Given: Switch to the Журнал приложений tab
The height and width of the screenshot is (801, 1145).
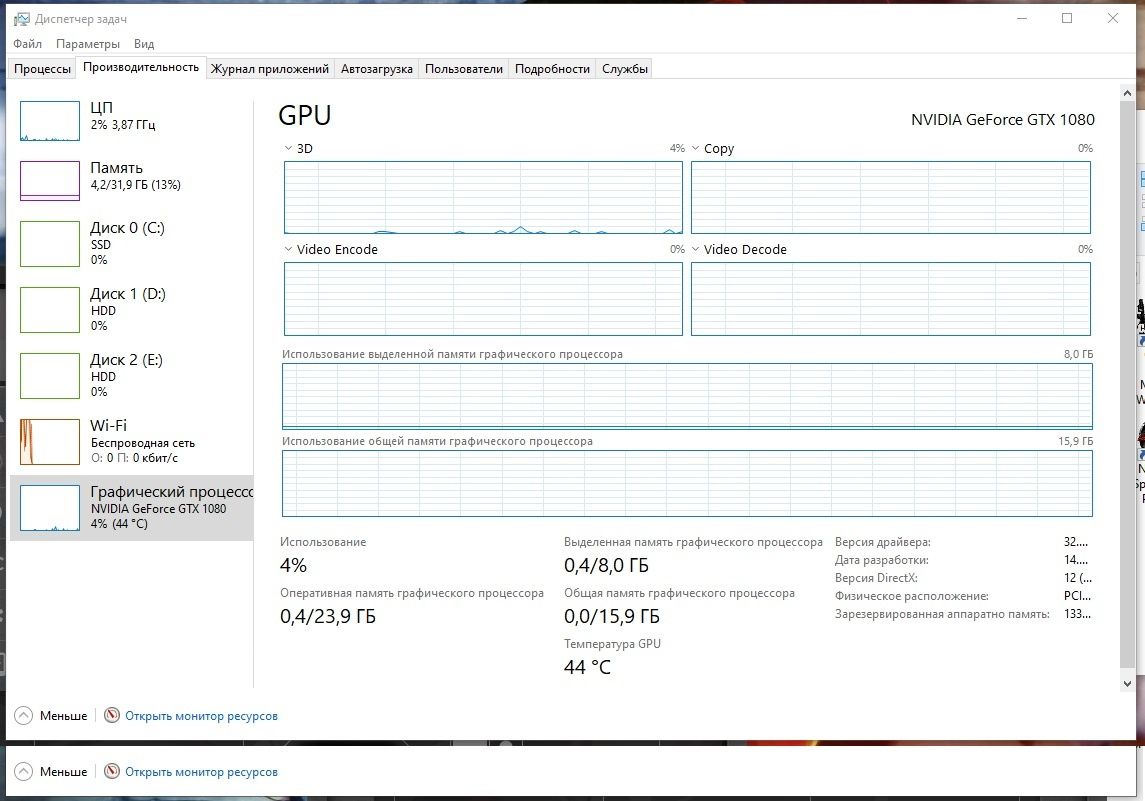Looking at the screenshot, I should [269, 69].
